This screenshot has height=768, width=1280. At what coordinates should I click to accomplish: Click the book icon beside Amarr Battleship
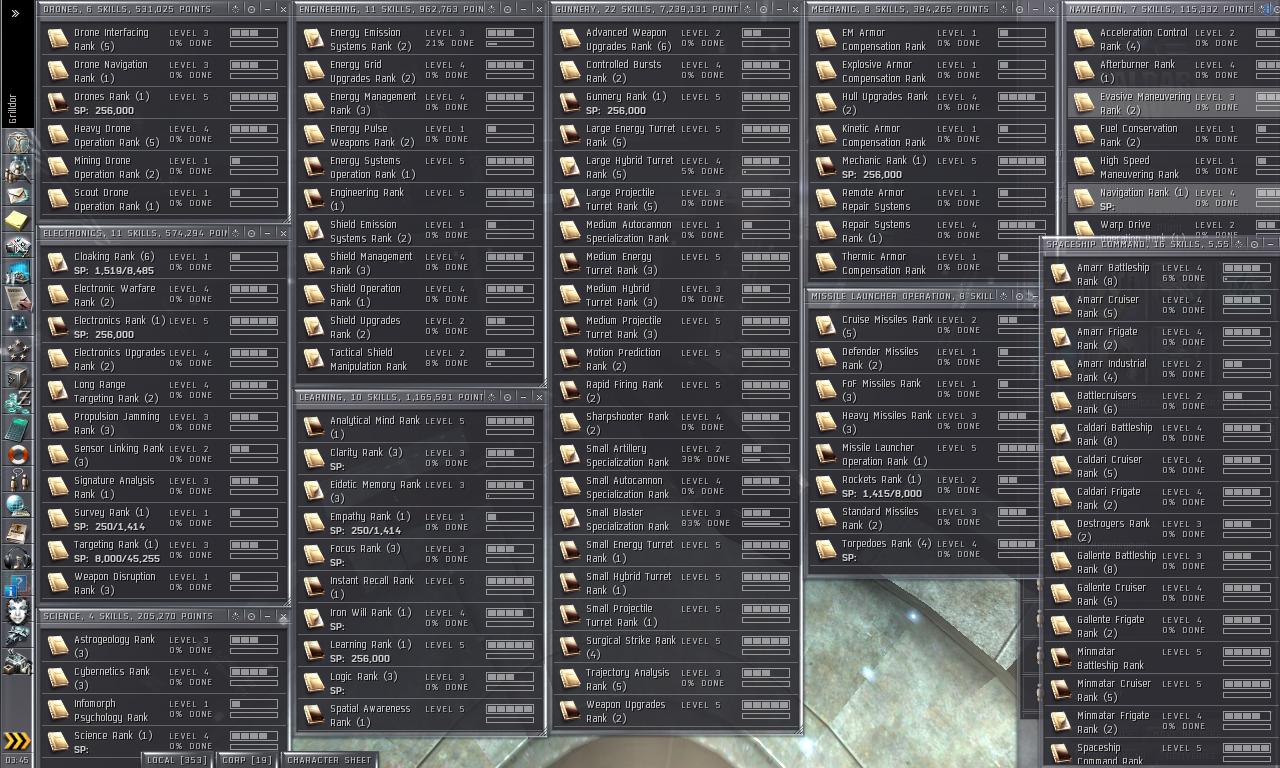(x=1061, y=274)
